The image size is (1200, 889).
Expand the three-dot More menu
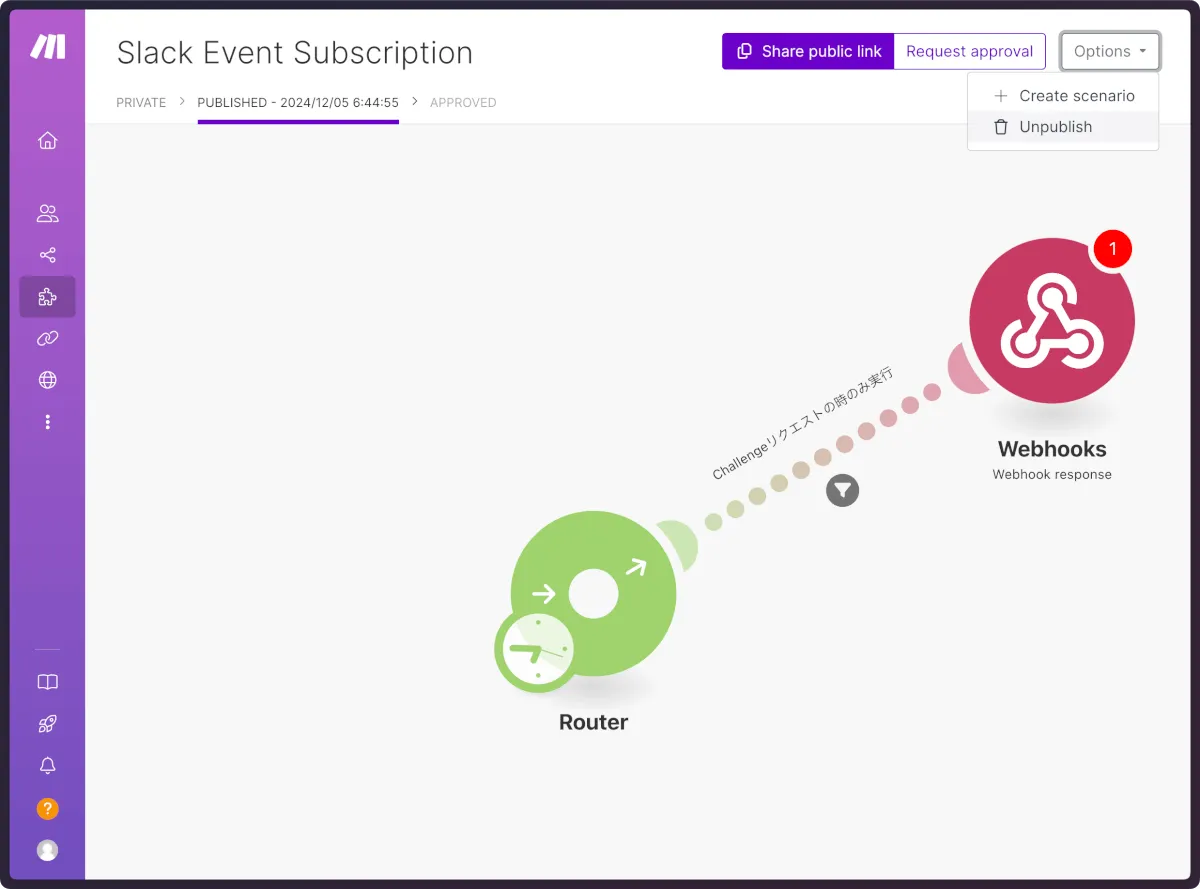tap(47, 422)
